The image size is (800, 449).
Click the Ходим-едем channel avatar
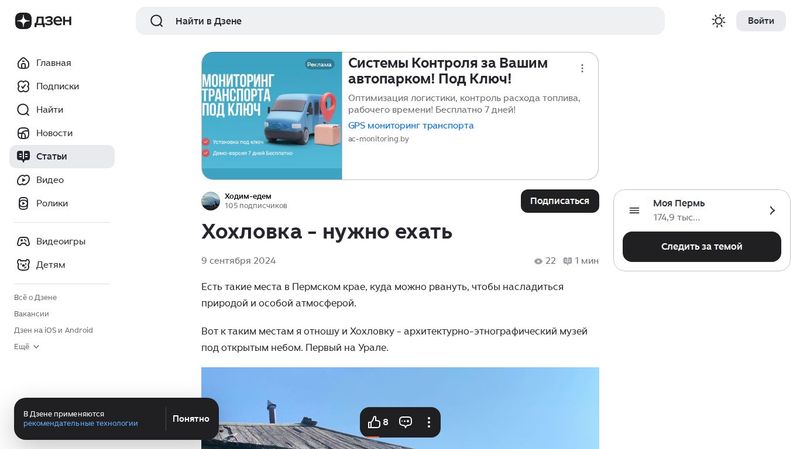click(x=211, y=201)
